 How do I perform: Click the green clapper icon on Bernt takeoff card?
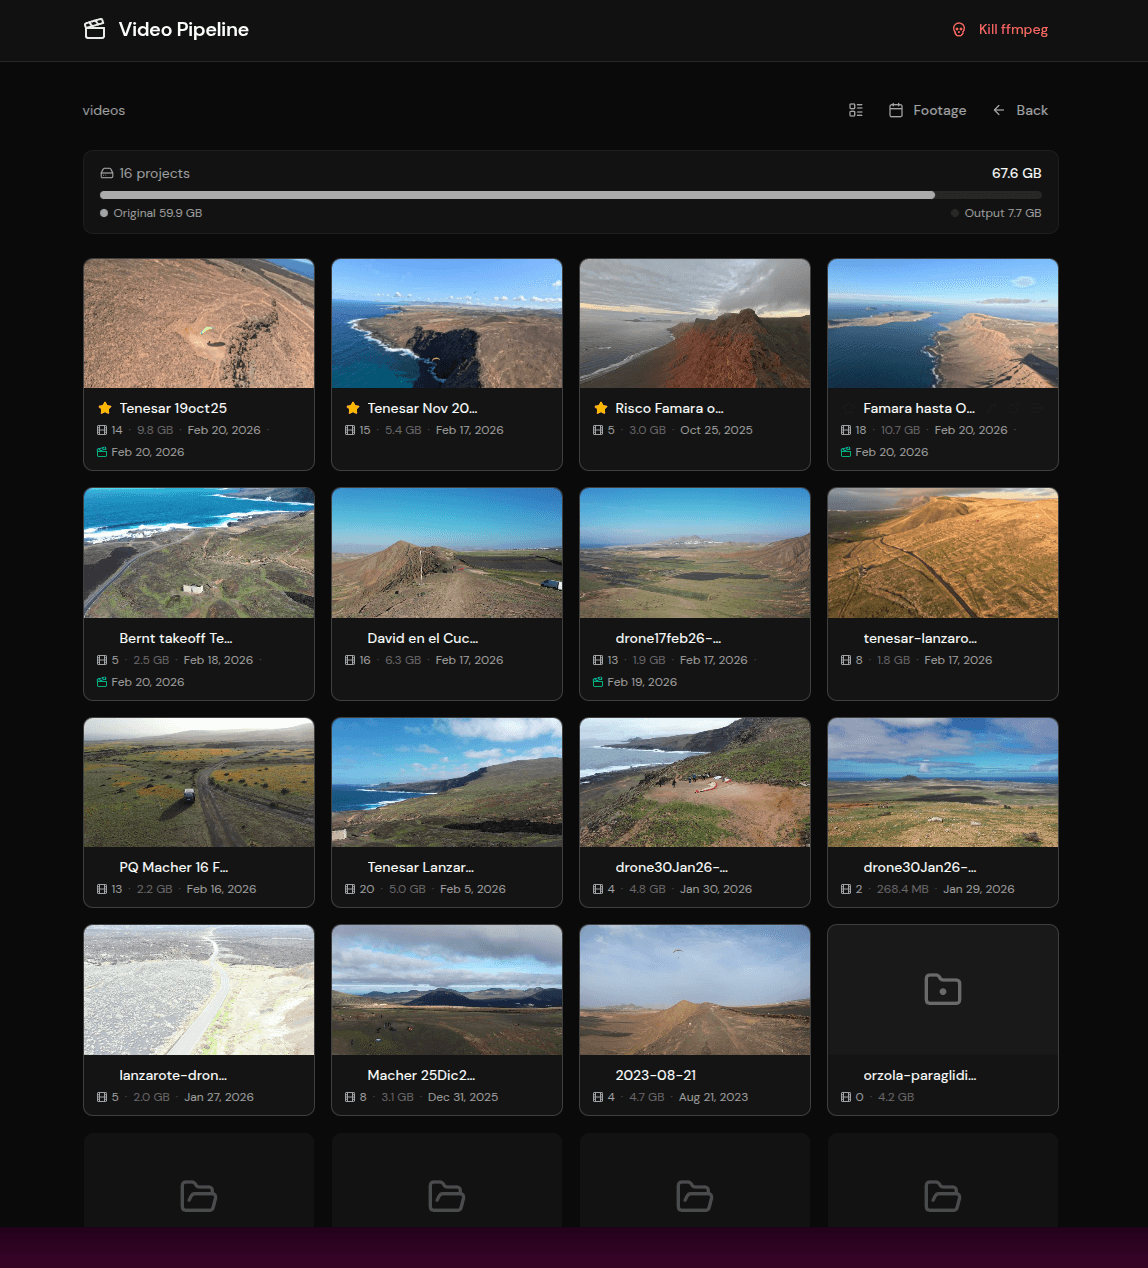pos(101,681)
